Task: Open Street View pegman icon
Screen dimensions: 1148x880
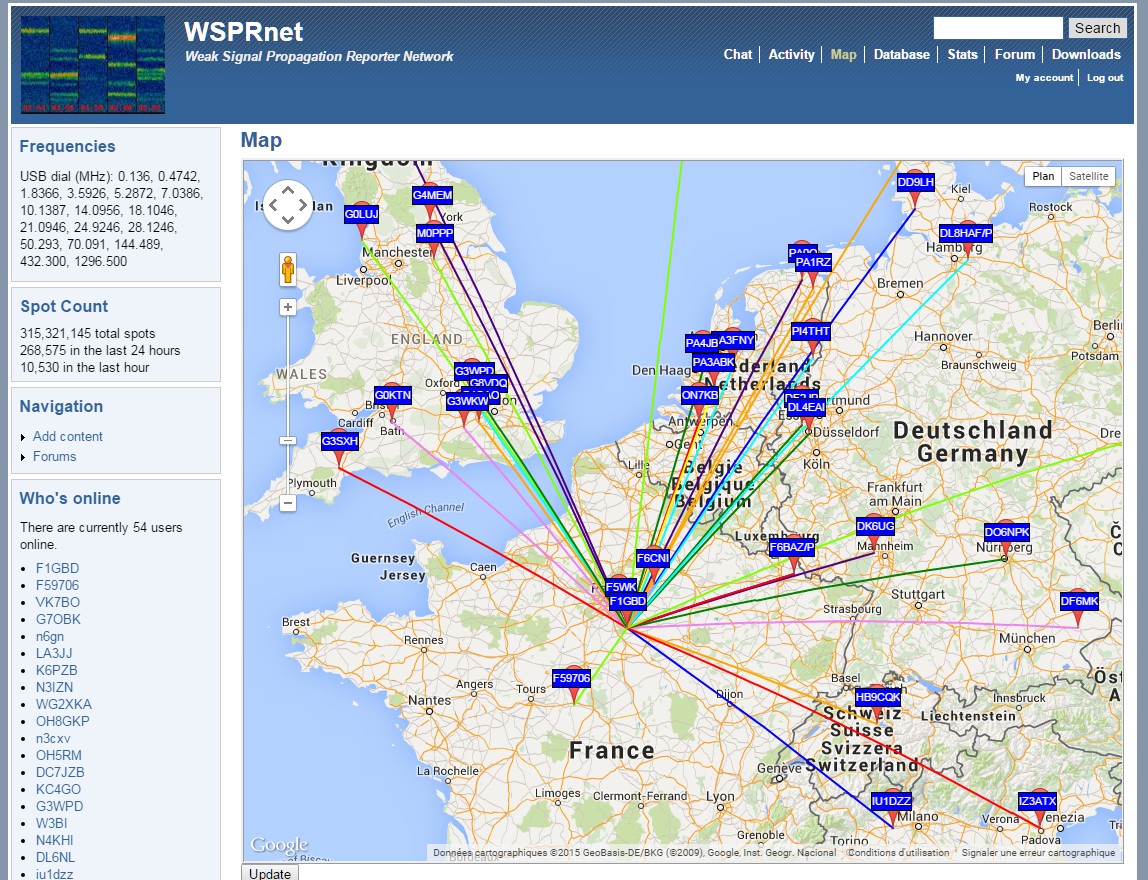Action: pos(288,269)
